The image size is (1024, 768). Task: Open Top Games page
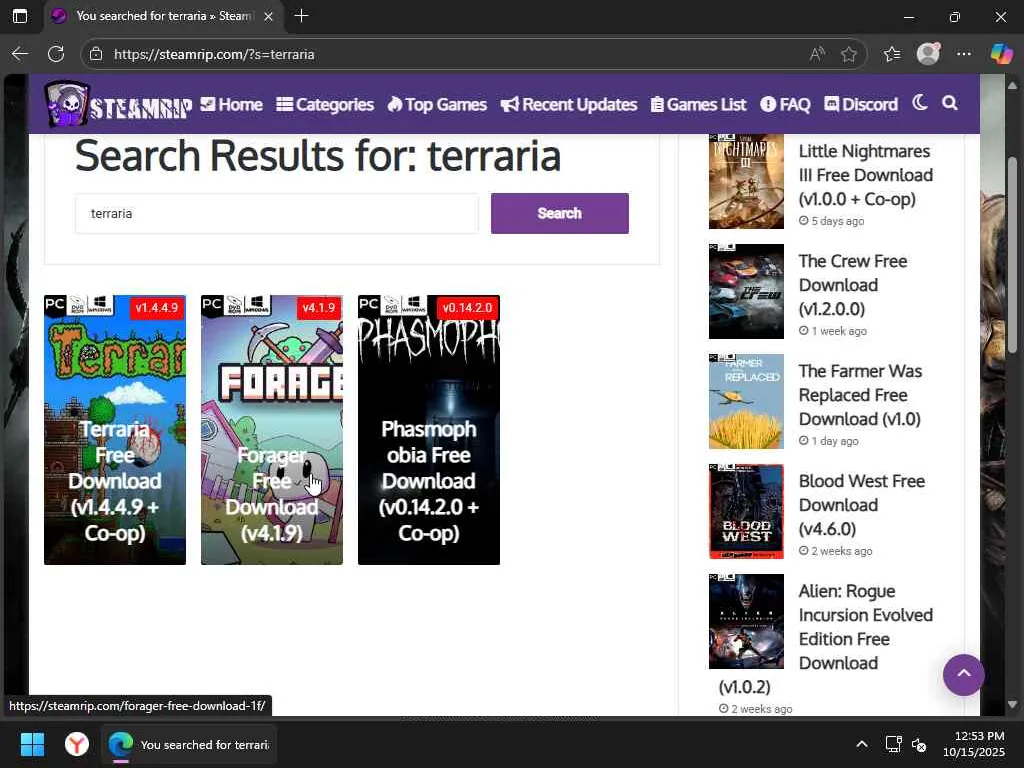[x=437, y=104]
